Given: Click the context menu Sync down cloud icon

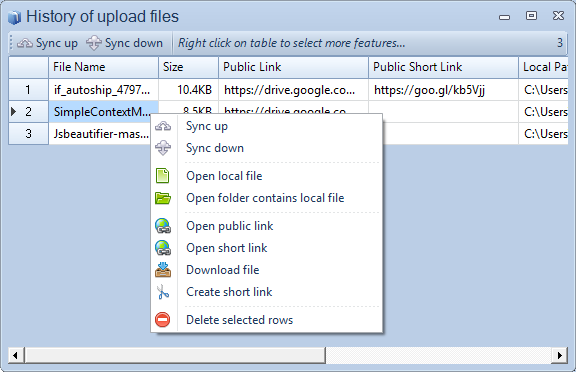Looking at the screenshot, I should (163, 148).
